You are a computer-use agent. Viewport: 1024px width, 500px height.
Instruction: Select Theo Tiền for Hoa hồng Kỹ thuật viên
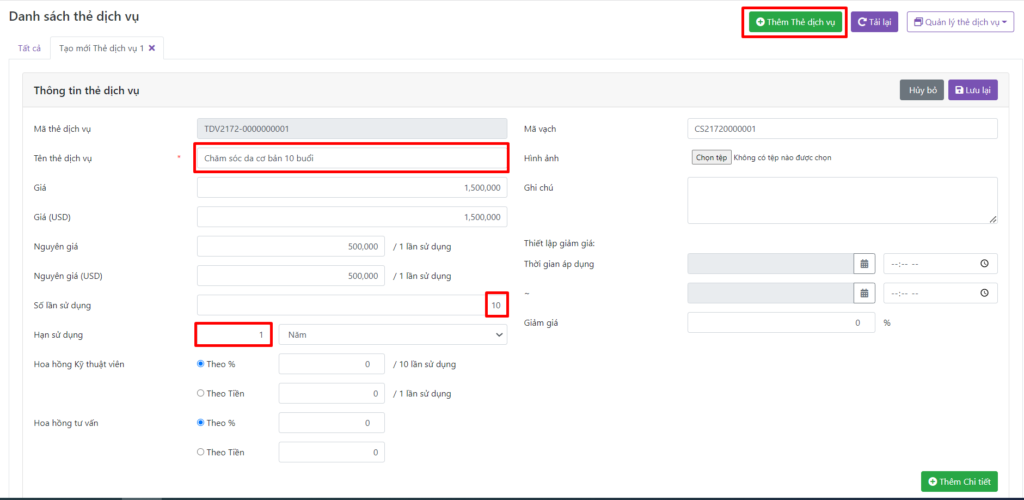pos(201,394)
